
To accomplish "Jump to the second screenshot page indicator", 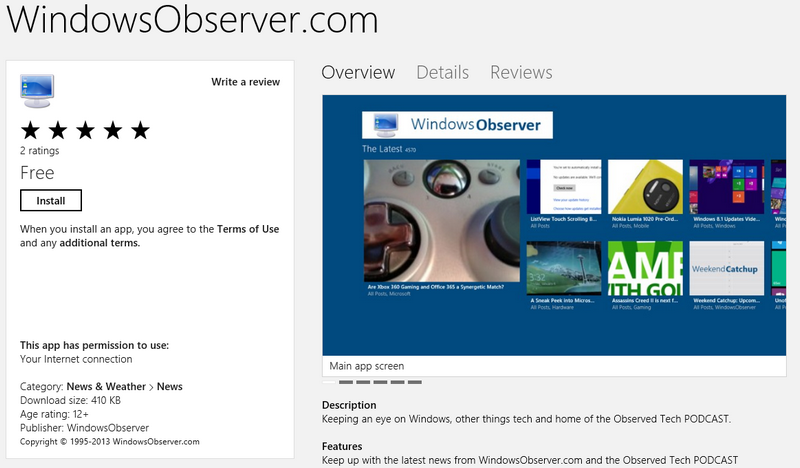I will [x=346, y=382].
